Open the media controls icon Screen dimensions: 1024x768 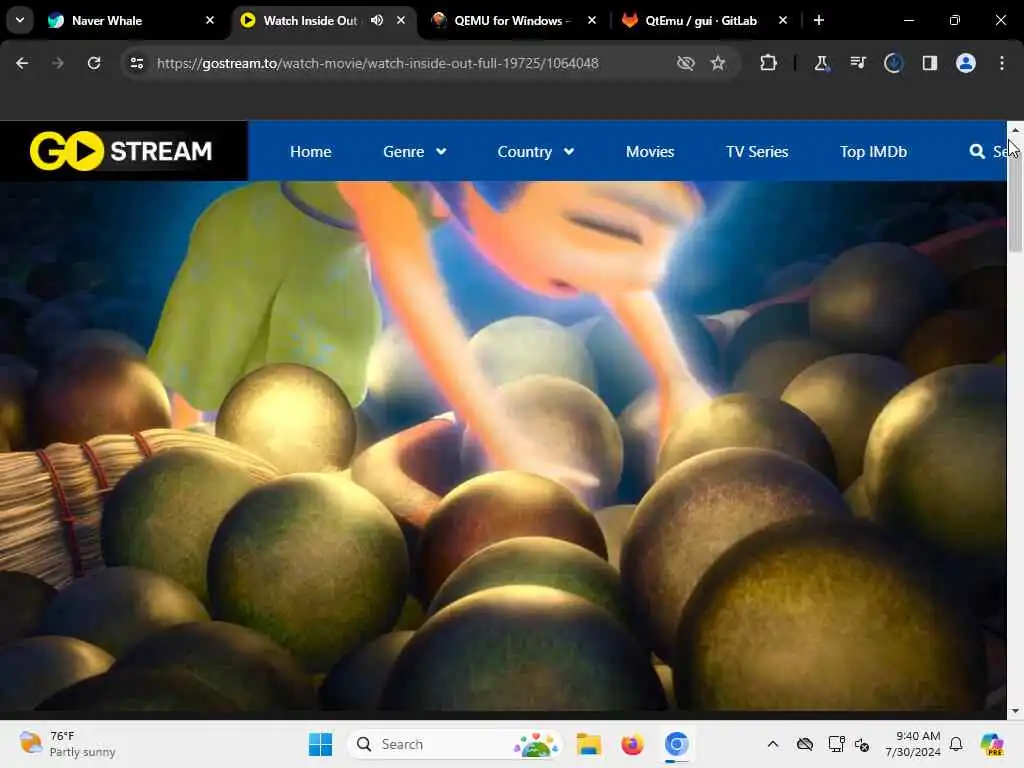[x=857, y=63]
